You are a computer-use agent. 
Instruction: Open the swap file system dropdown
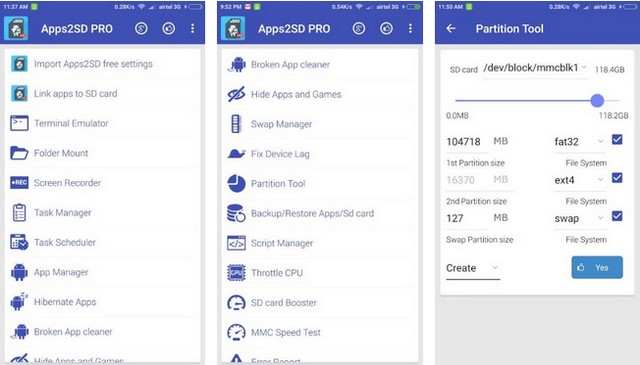[579, 218]
